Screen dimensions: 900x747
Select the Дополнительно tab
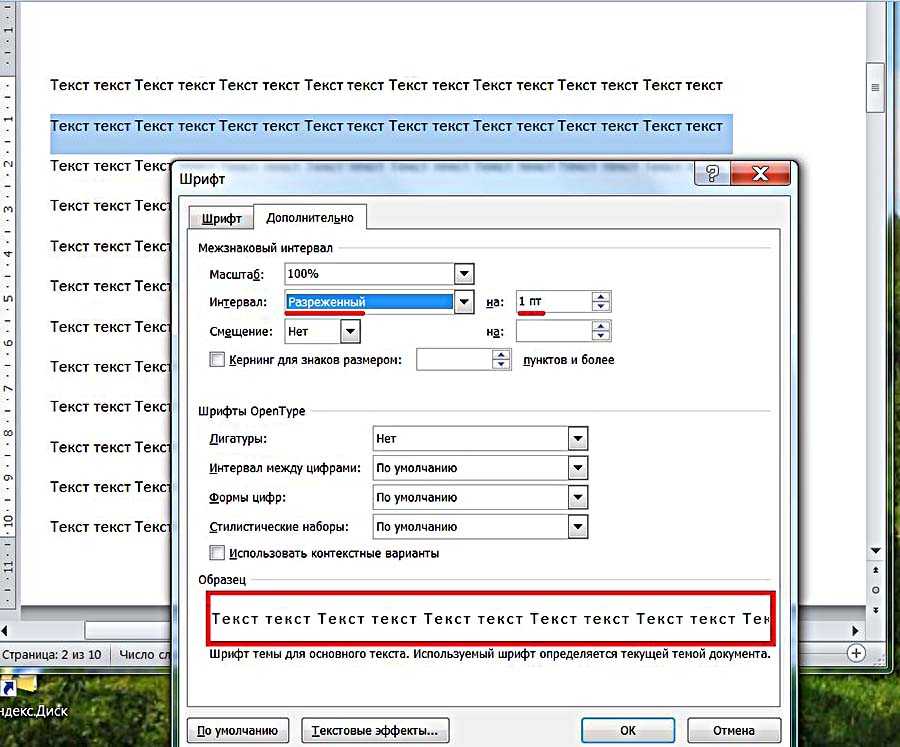309,217
